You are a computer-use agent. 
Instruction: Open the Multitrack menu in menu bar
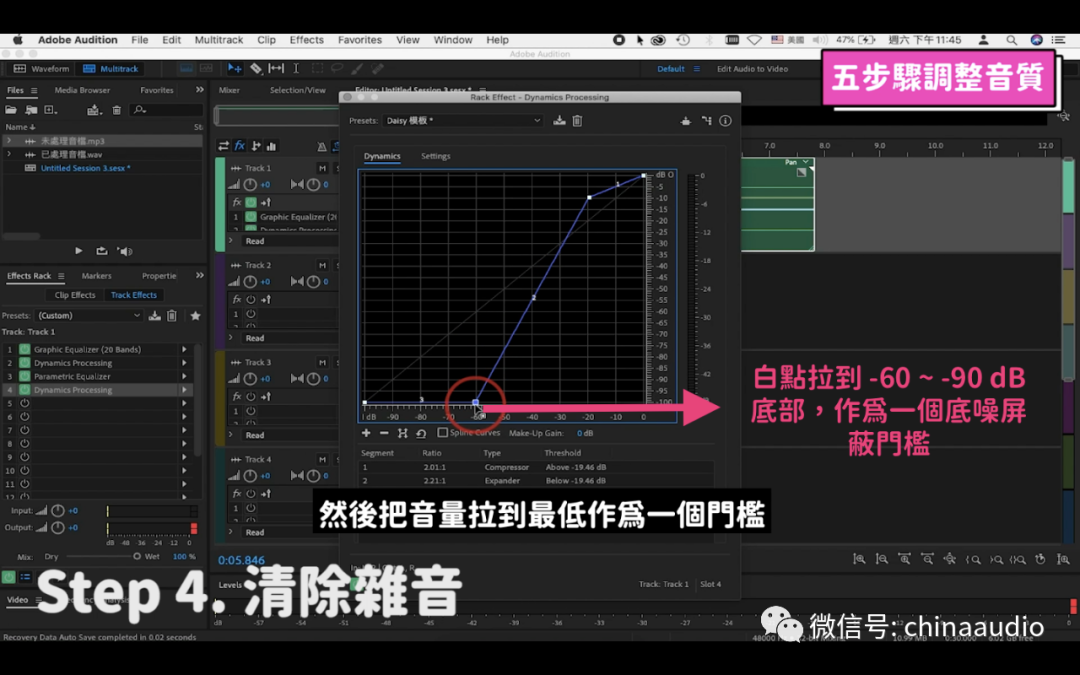[219, 40]
